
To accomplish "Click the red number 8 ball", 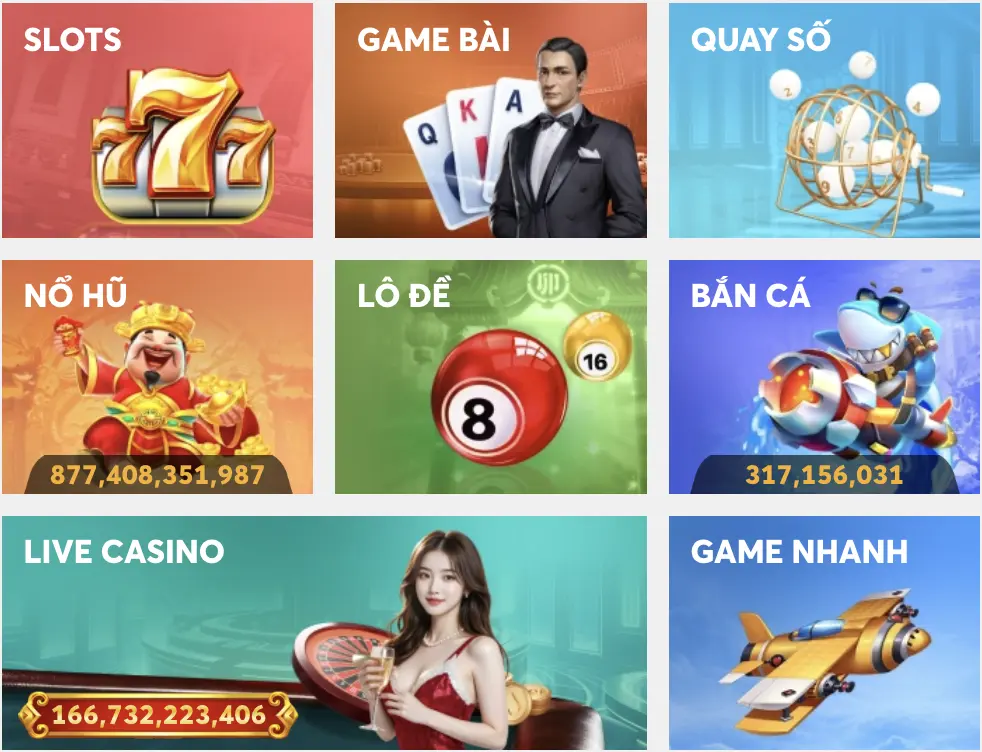I will coord(500,397).
